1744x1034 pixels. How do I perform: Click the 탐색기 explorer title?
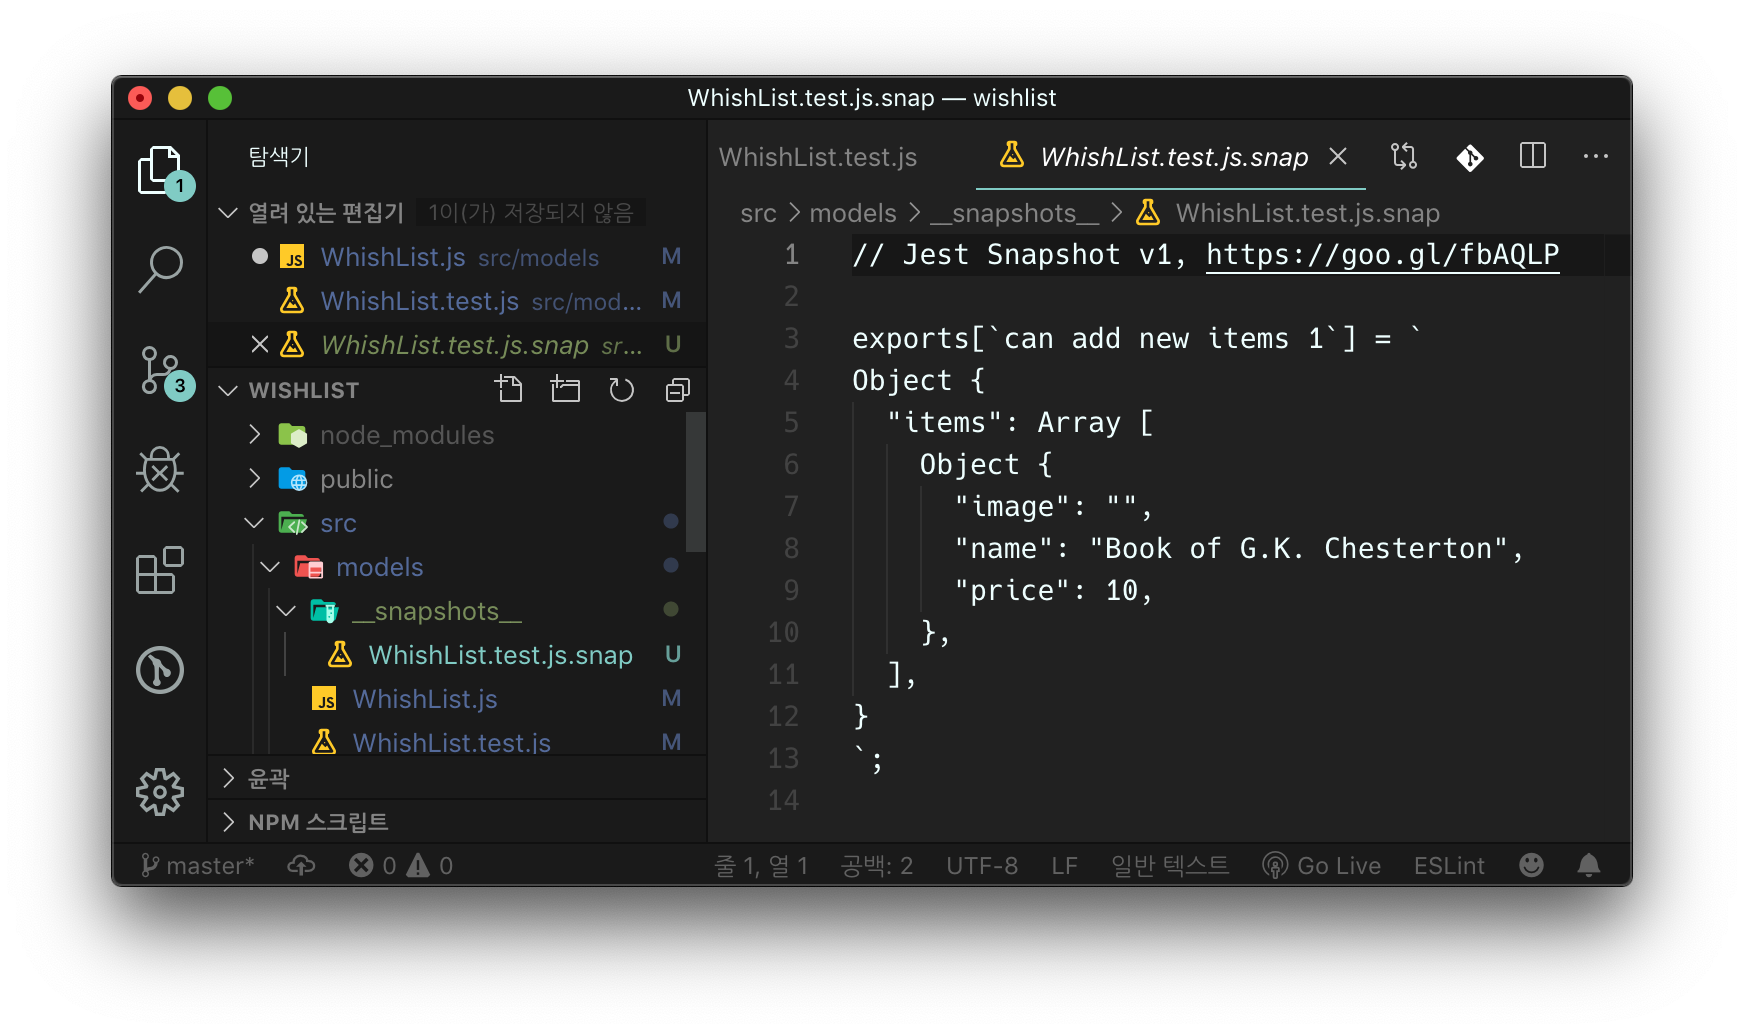279,156
